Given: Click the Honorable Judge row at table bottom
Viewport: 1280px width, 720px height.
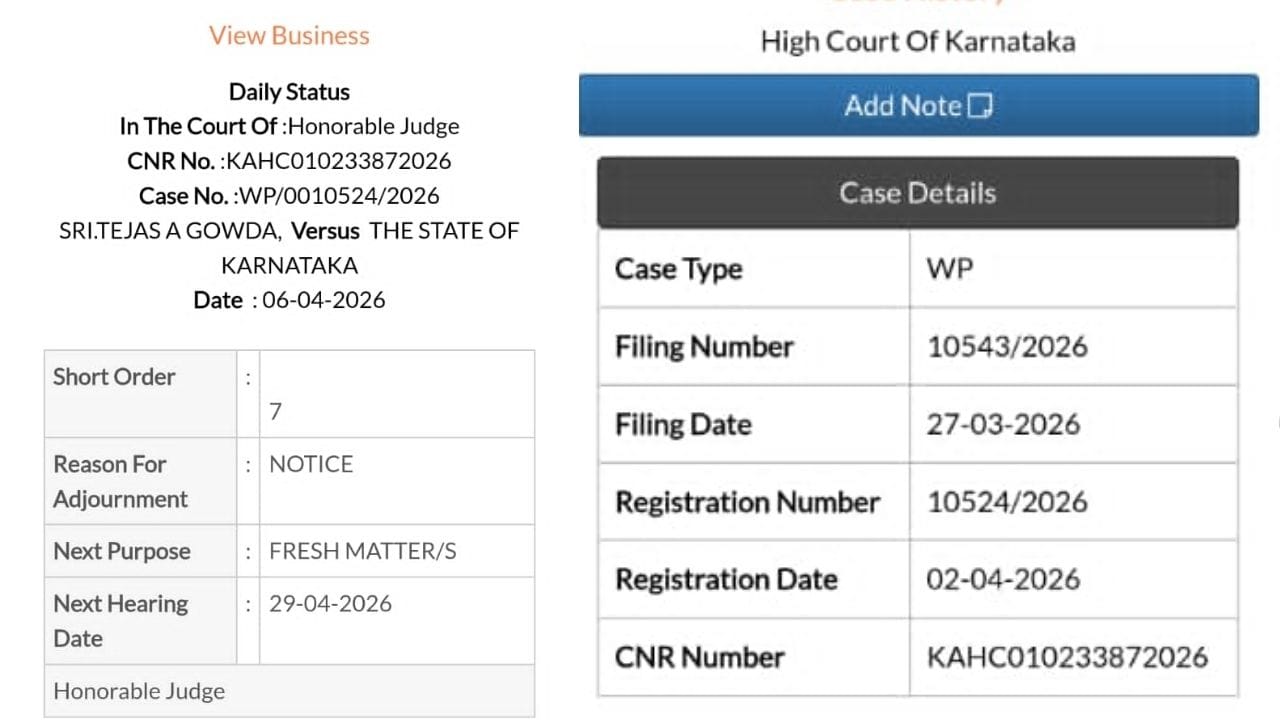Looking at the screenshot, I should pos(139,691).
